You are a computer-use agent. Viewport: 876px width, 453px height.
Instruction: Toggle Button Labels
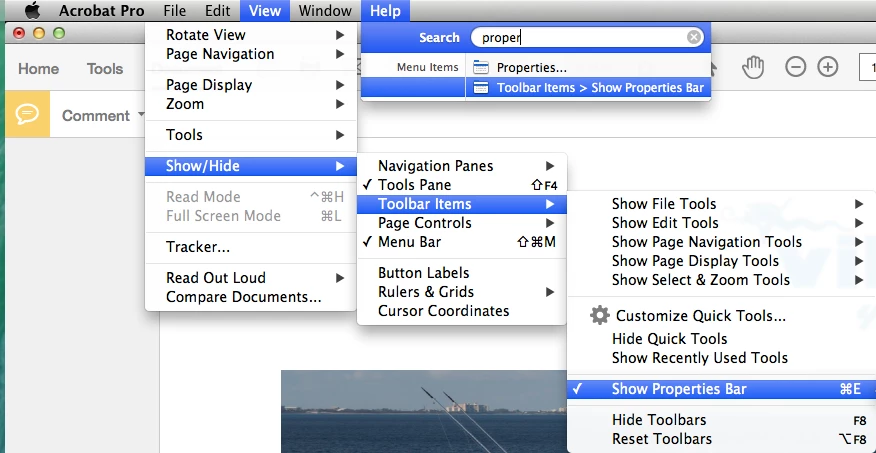[462, 273]
